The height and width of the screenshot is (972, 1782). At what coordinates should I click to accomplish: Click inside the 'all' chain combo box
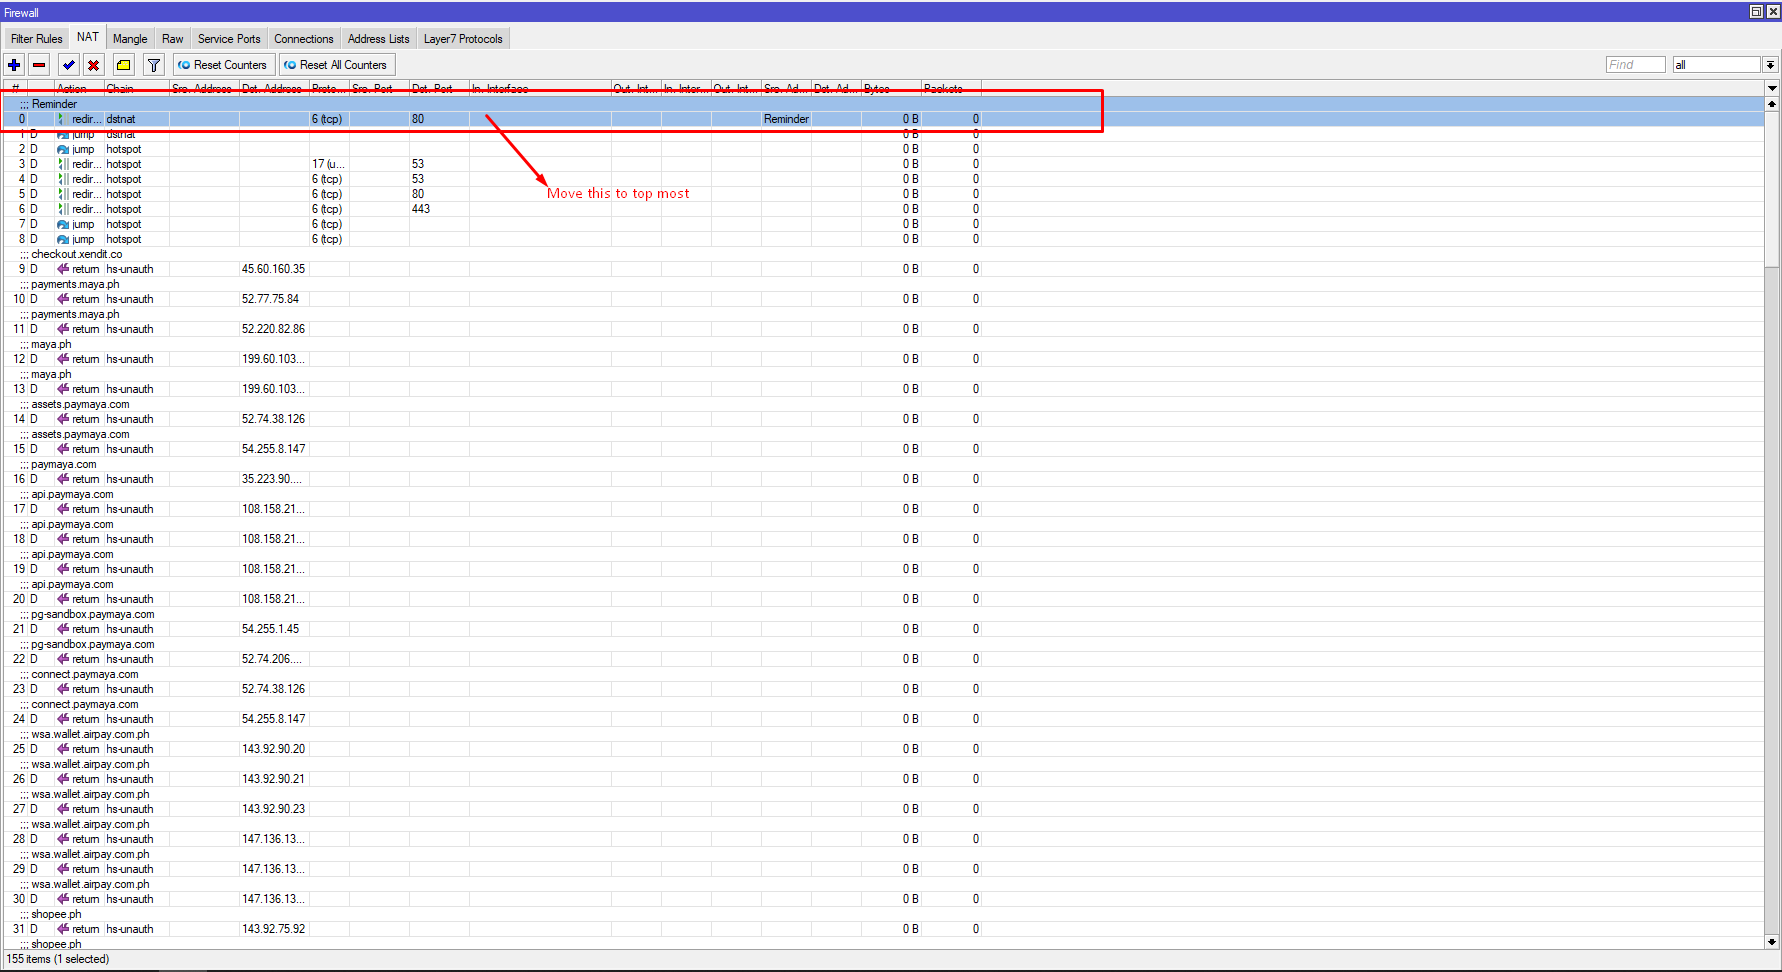(1715, 65)
